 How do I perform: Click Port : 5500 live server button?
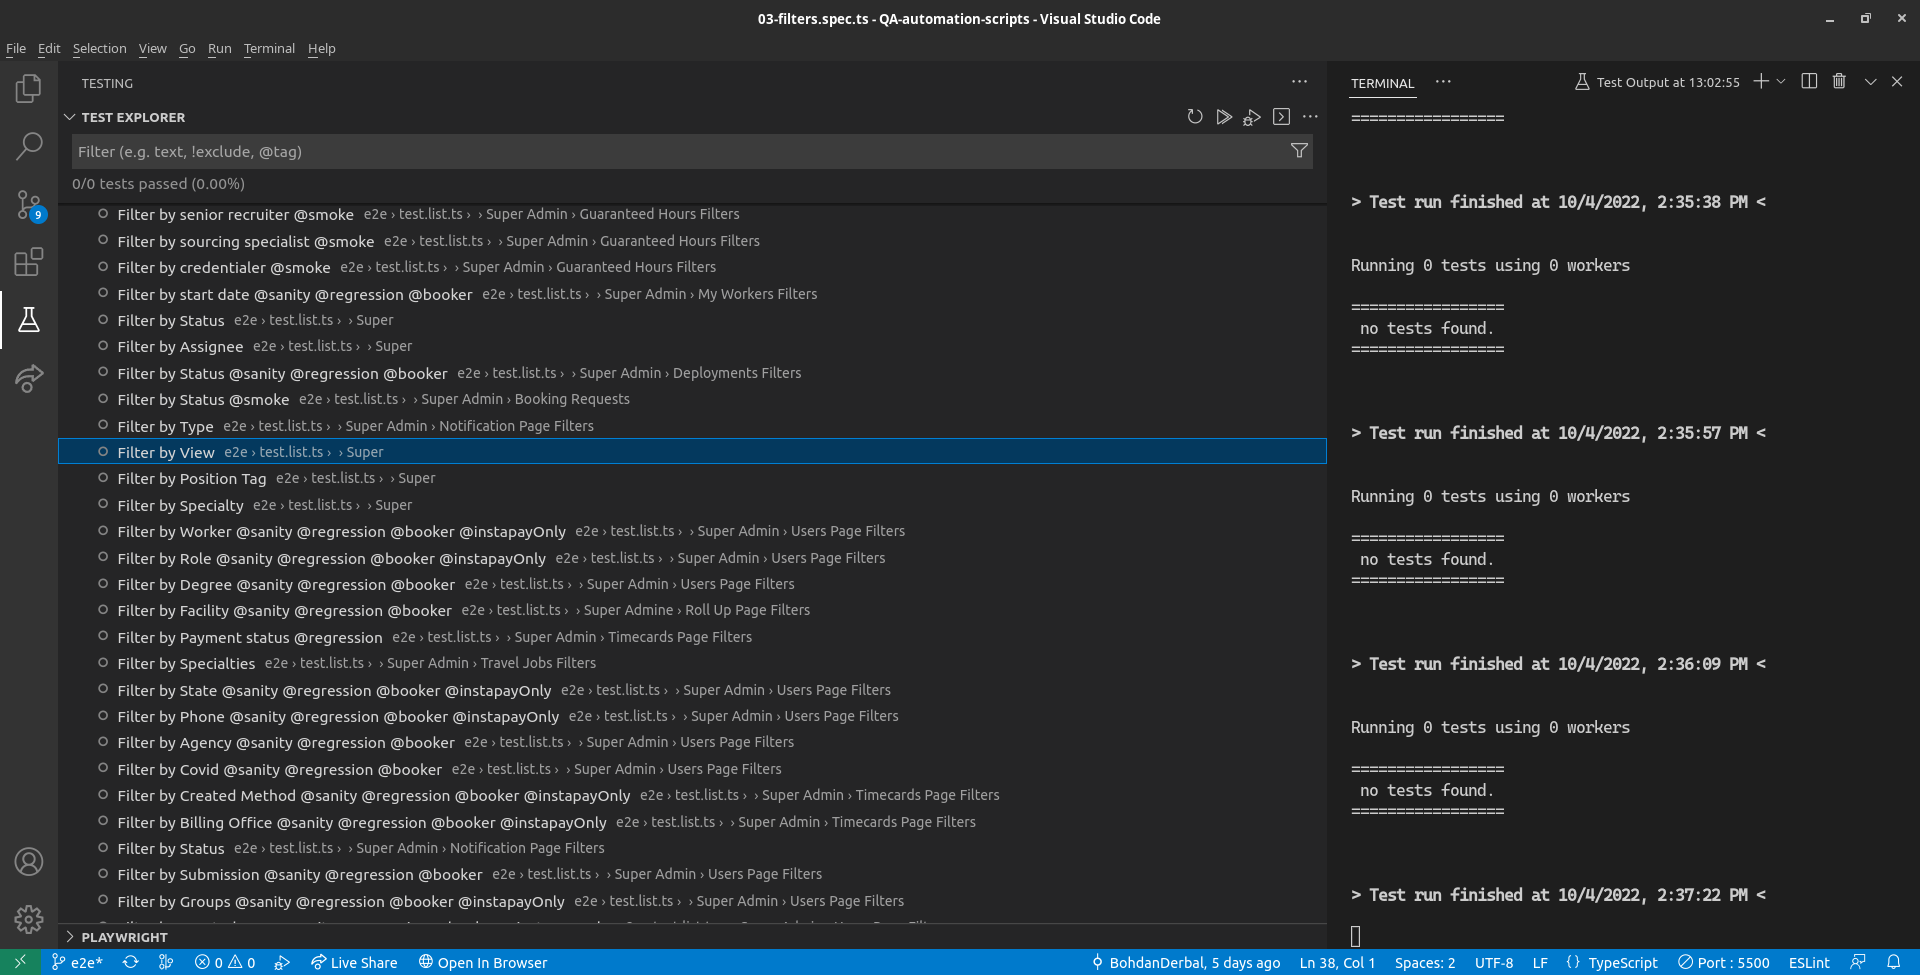(1724, 962)
